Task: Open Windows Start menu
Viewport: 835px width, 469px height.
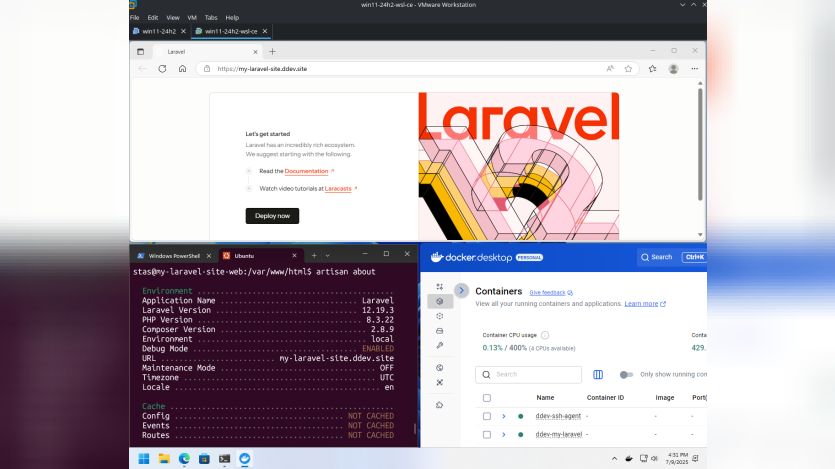Action: pos(144,458)
